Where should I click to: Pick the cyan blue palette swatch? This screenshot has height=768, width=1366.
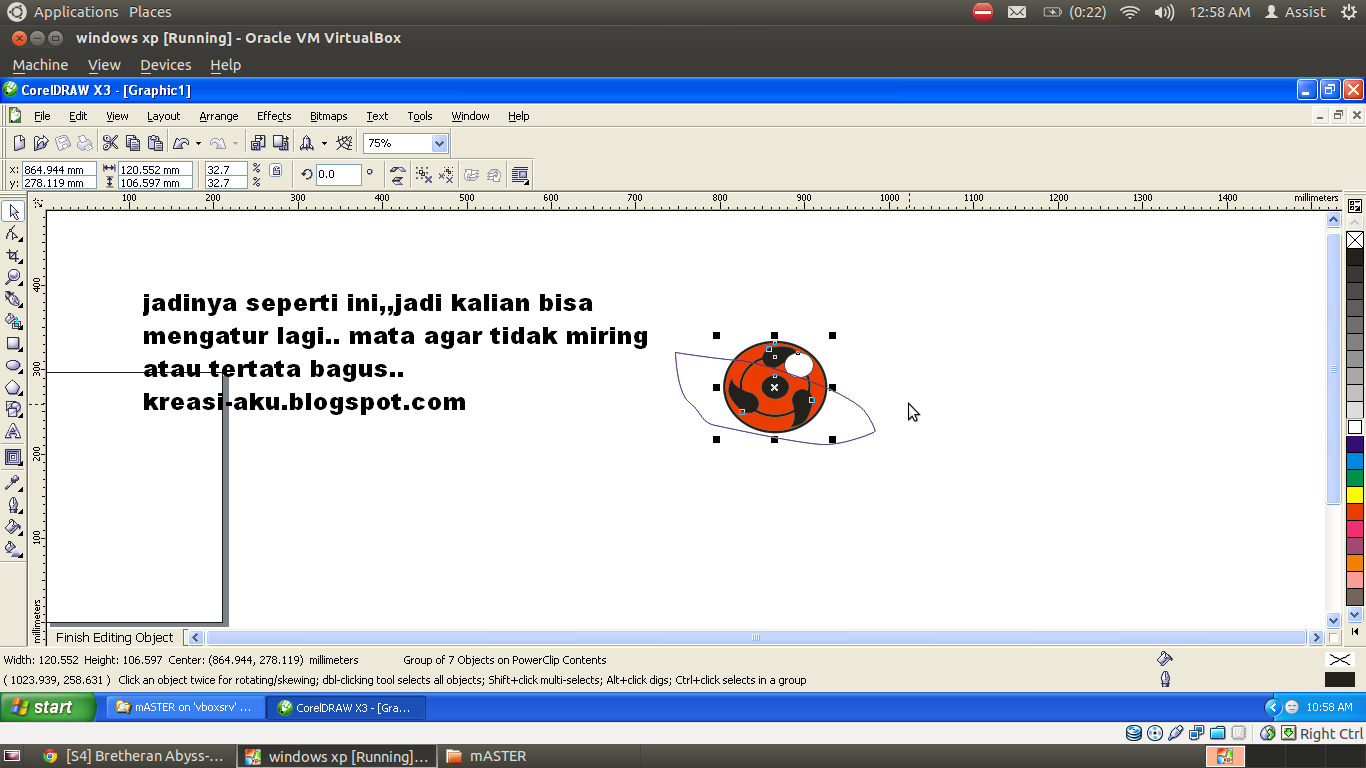click(x=1355, y=461)
